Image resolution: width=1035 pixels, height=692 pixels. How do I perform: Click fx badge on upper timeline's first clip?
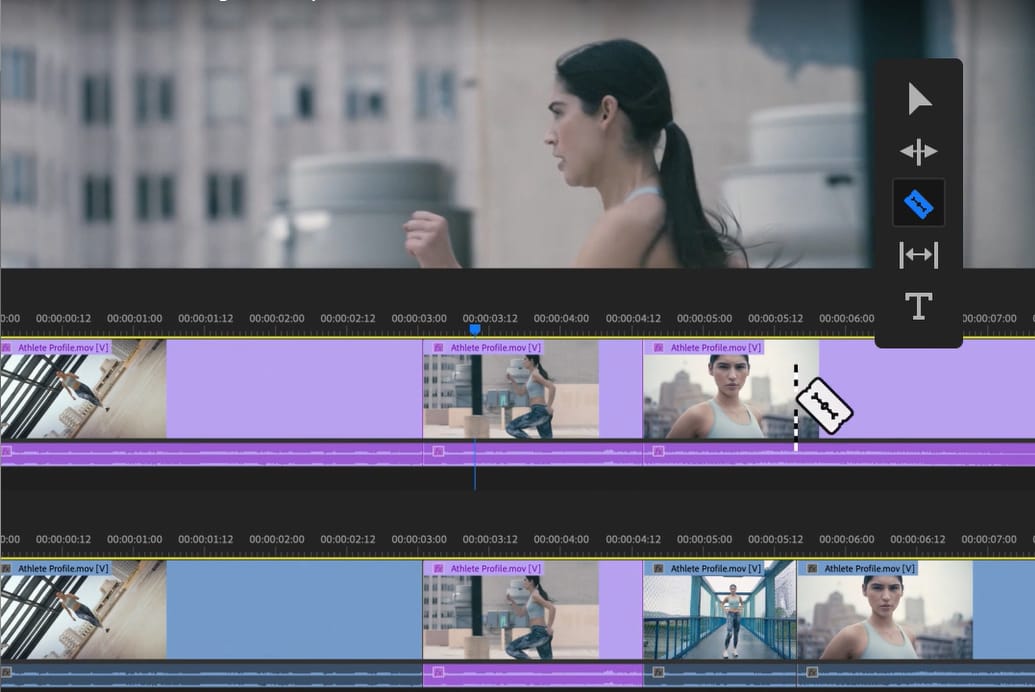click(6, 348)
